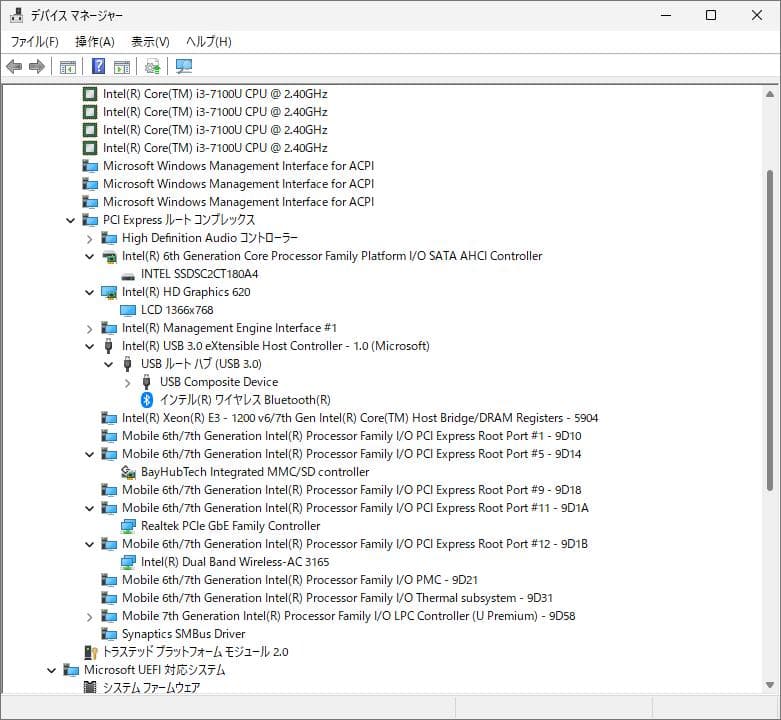The width and height of the screenshot is (781, 720).
Task: Select the システム ファームウェア text
Action: [151, 688]
